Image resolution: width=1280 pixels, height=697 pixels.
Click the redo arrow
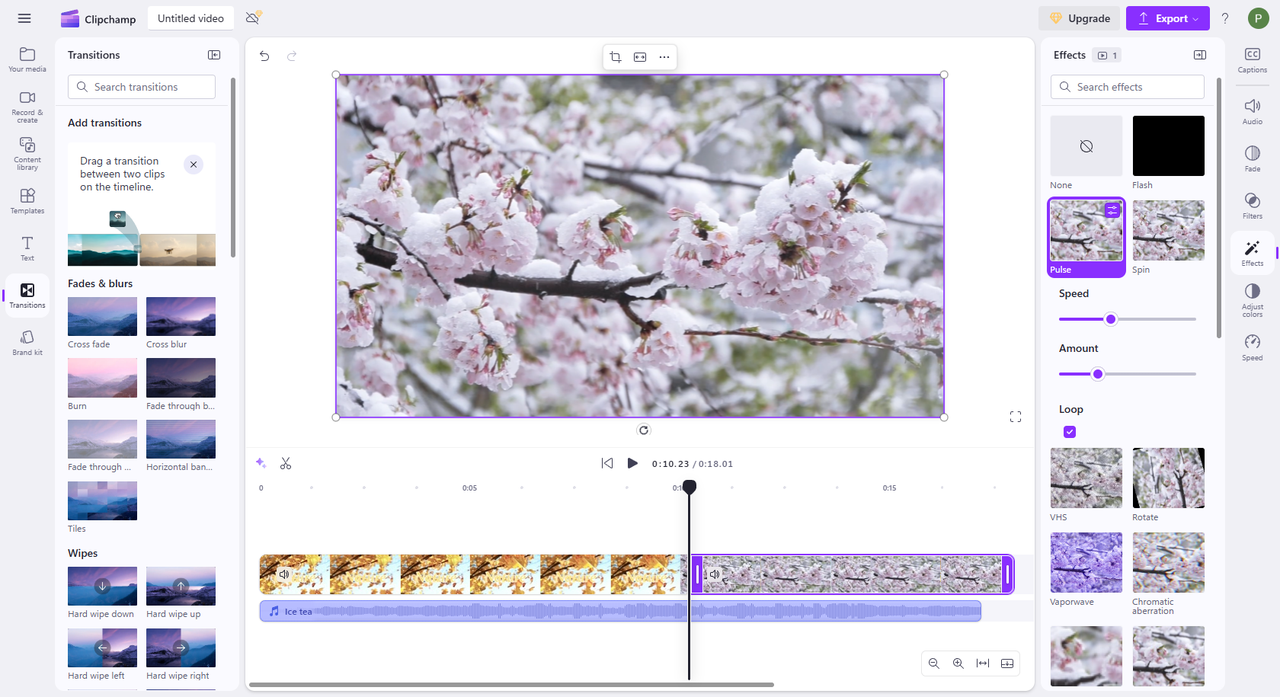click(292, 56)
